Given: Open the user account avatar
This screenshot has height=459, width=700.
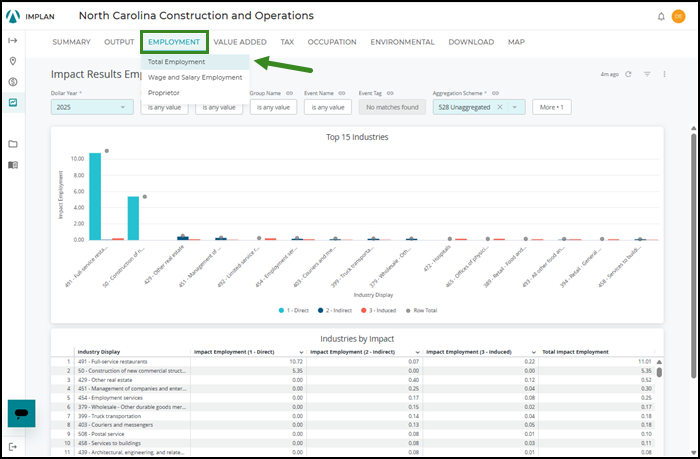Looking at the screenshot, I should (x=678, y=17).
